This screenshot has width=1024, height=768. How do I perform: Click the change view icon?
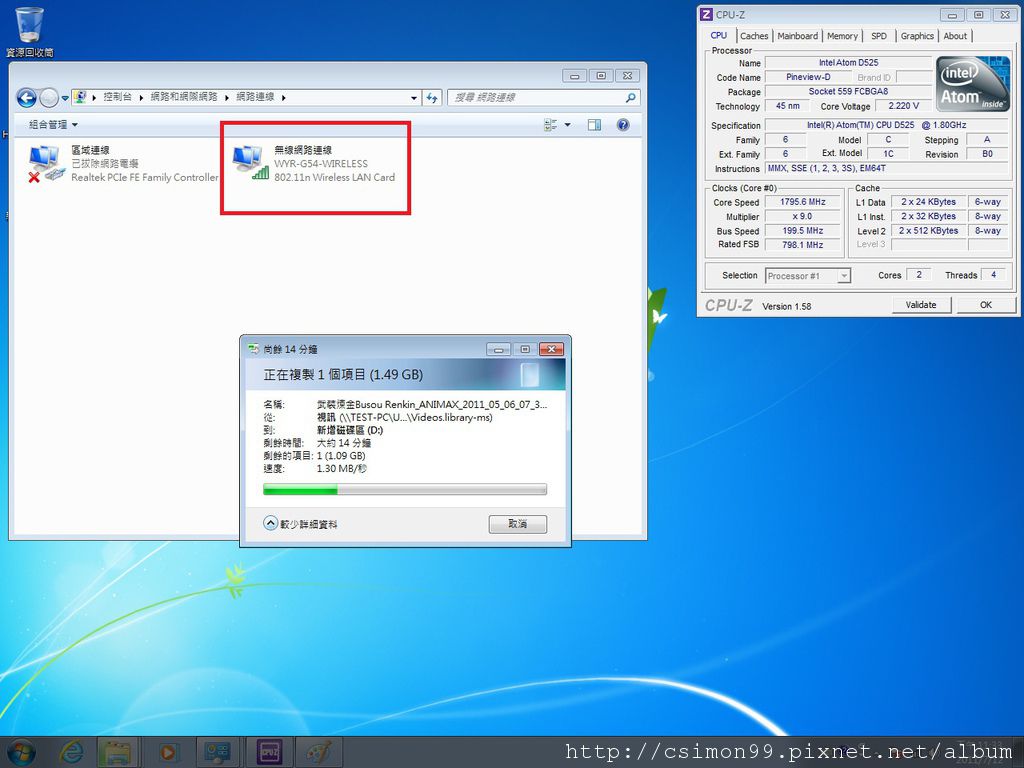point(551,124)
